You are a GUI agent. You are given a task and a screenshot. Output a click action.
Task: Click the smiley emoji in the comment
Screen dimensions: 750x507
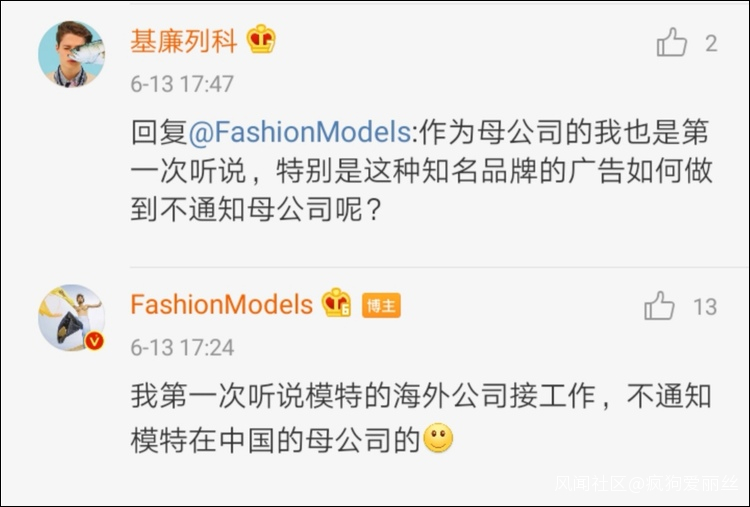(x=438, y=439)
